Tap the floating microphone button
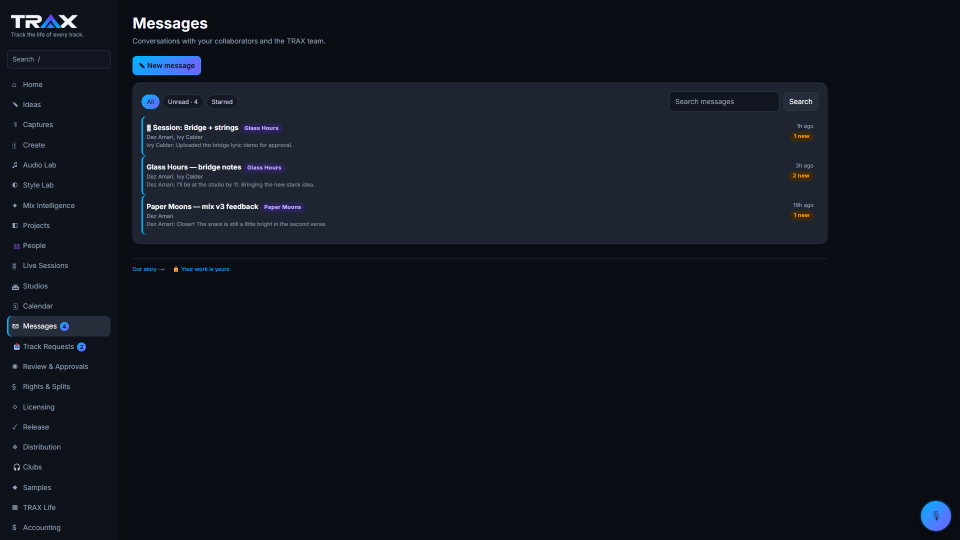Screen dimensions: 960x540 (x=936, y=516)
